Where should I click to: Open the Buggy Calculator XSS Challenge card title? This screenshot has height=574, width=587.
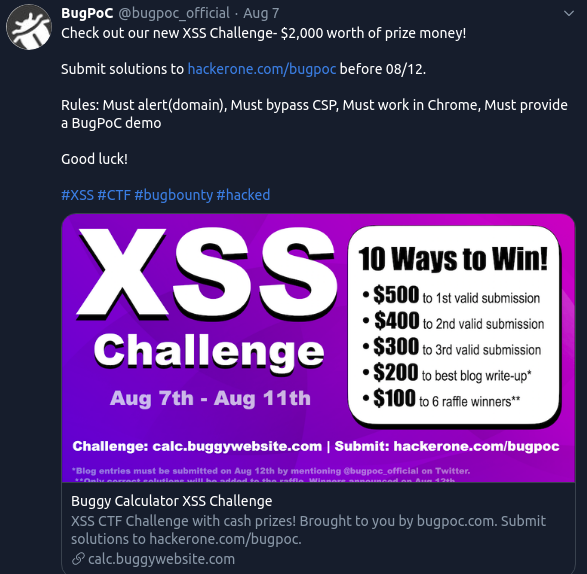[171, 501]
